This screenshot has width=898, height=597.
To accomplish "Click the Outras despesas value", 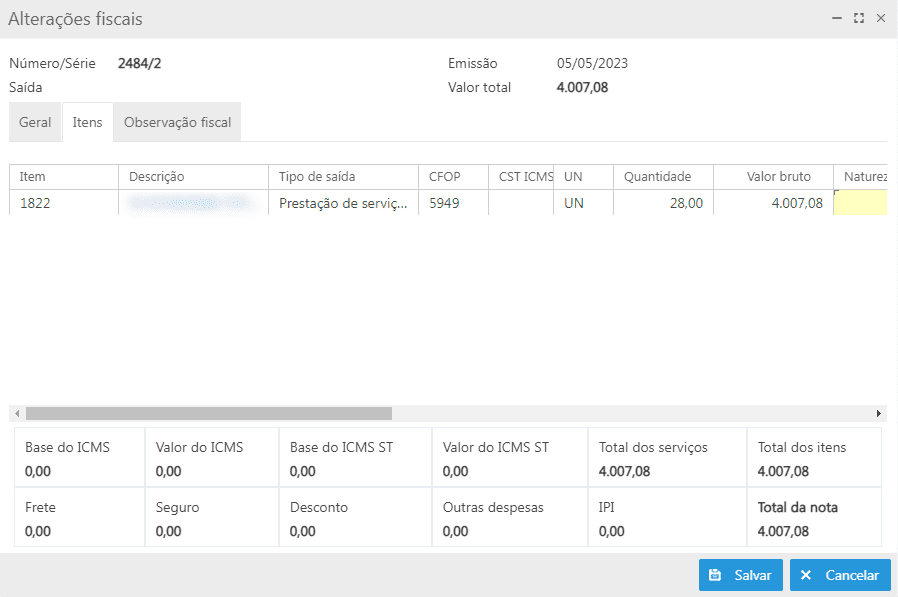I will tap(455, 531).
